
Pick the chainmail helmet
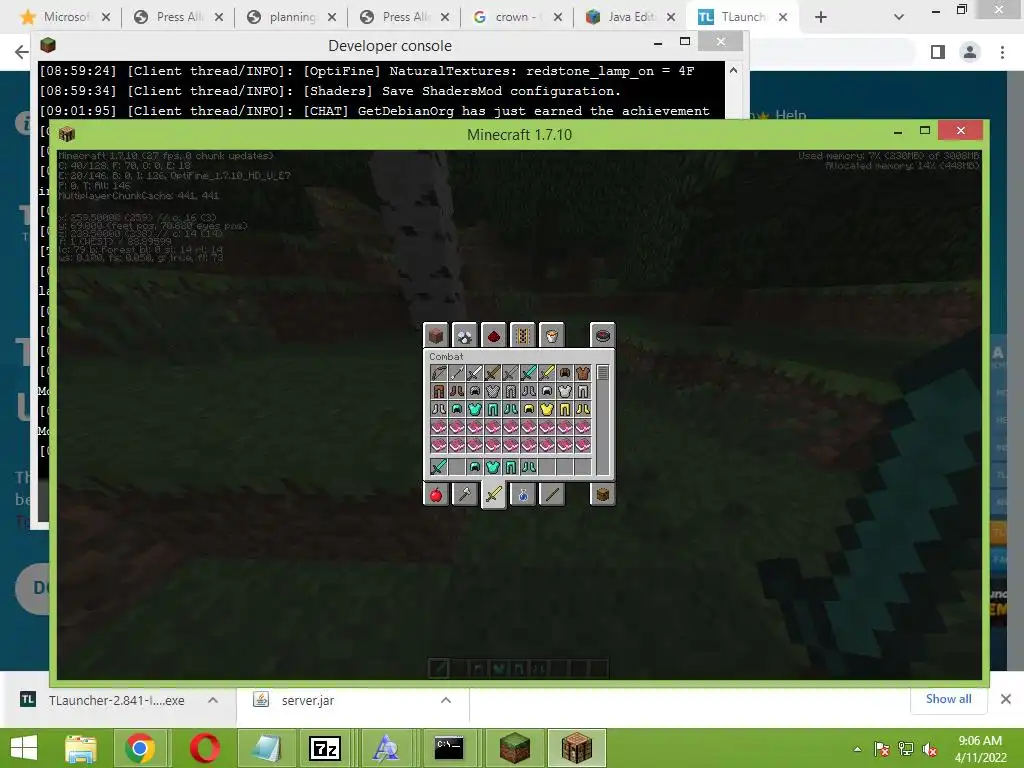475,391
